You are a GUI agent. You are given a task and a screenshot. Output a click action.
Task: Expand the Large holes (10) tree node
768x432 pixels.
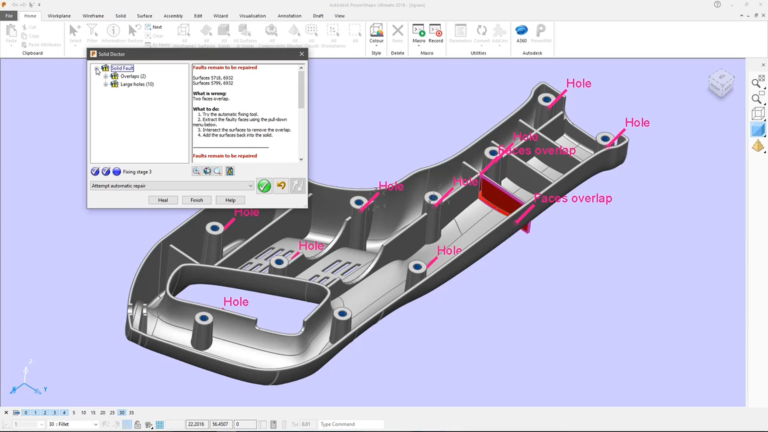tap(105, 84)
